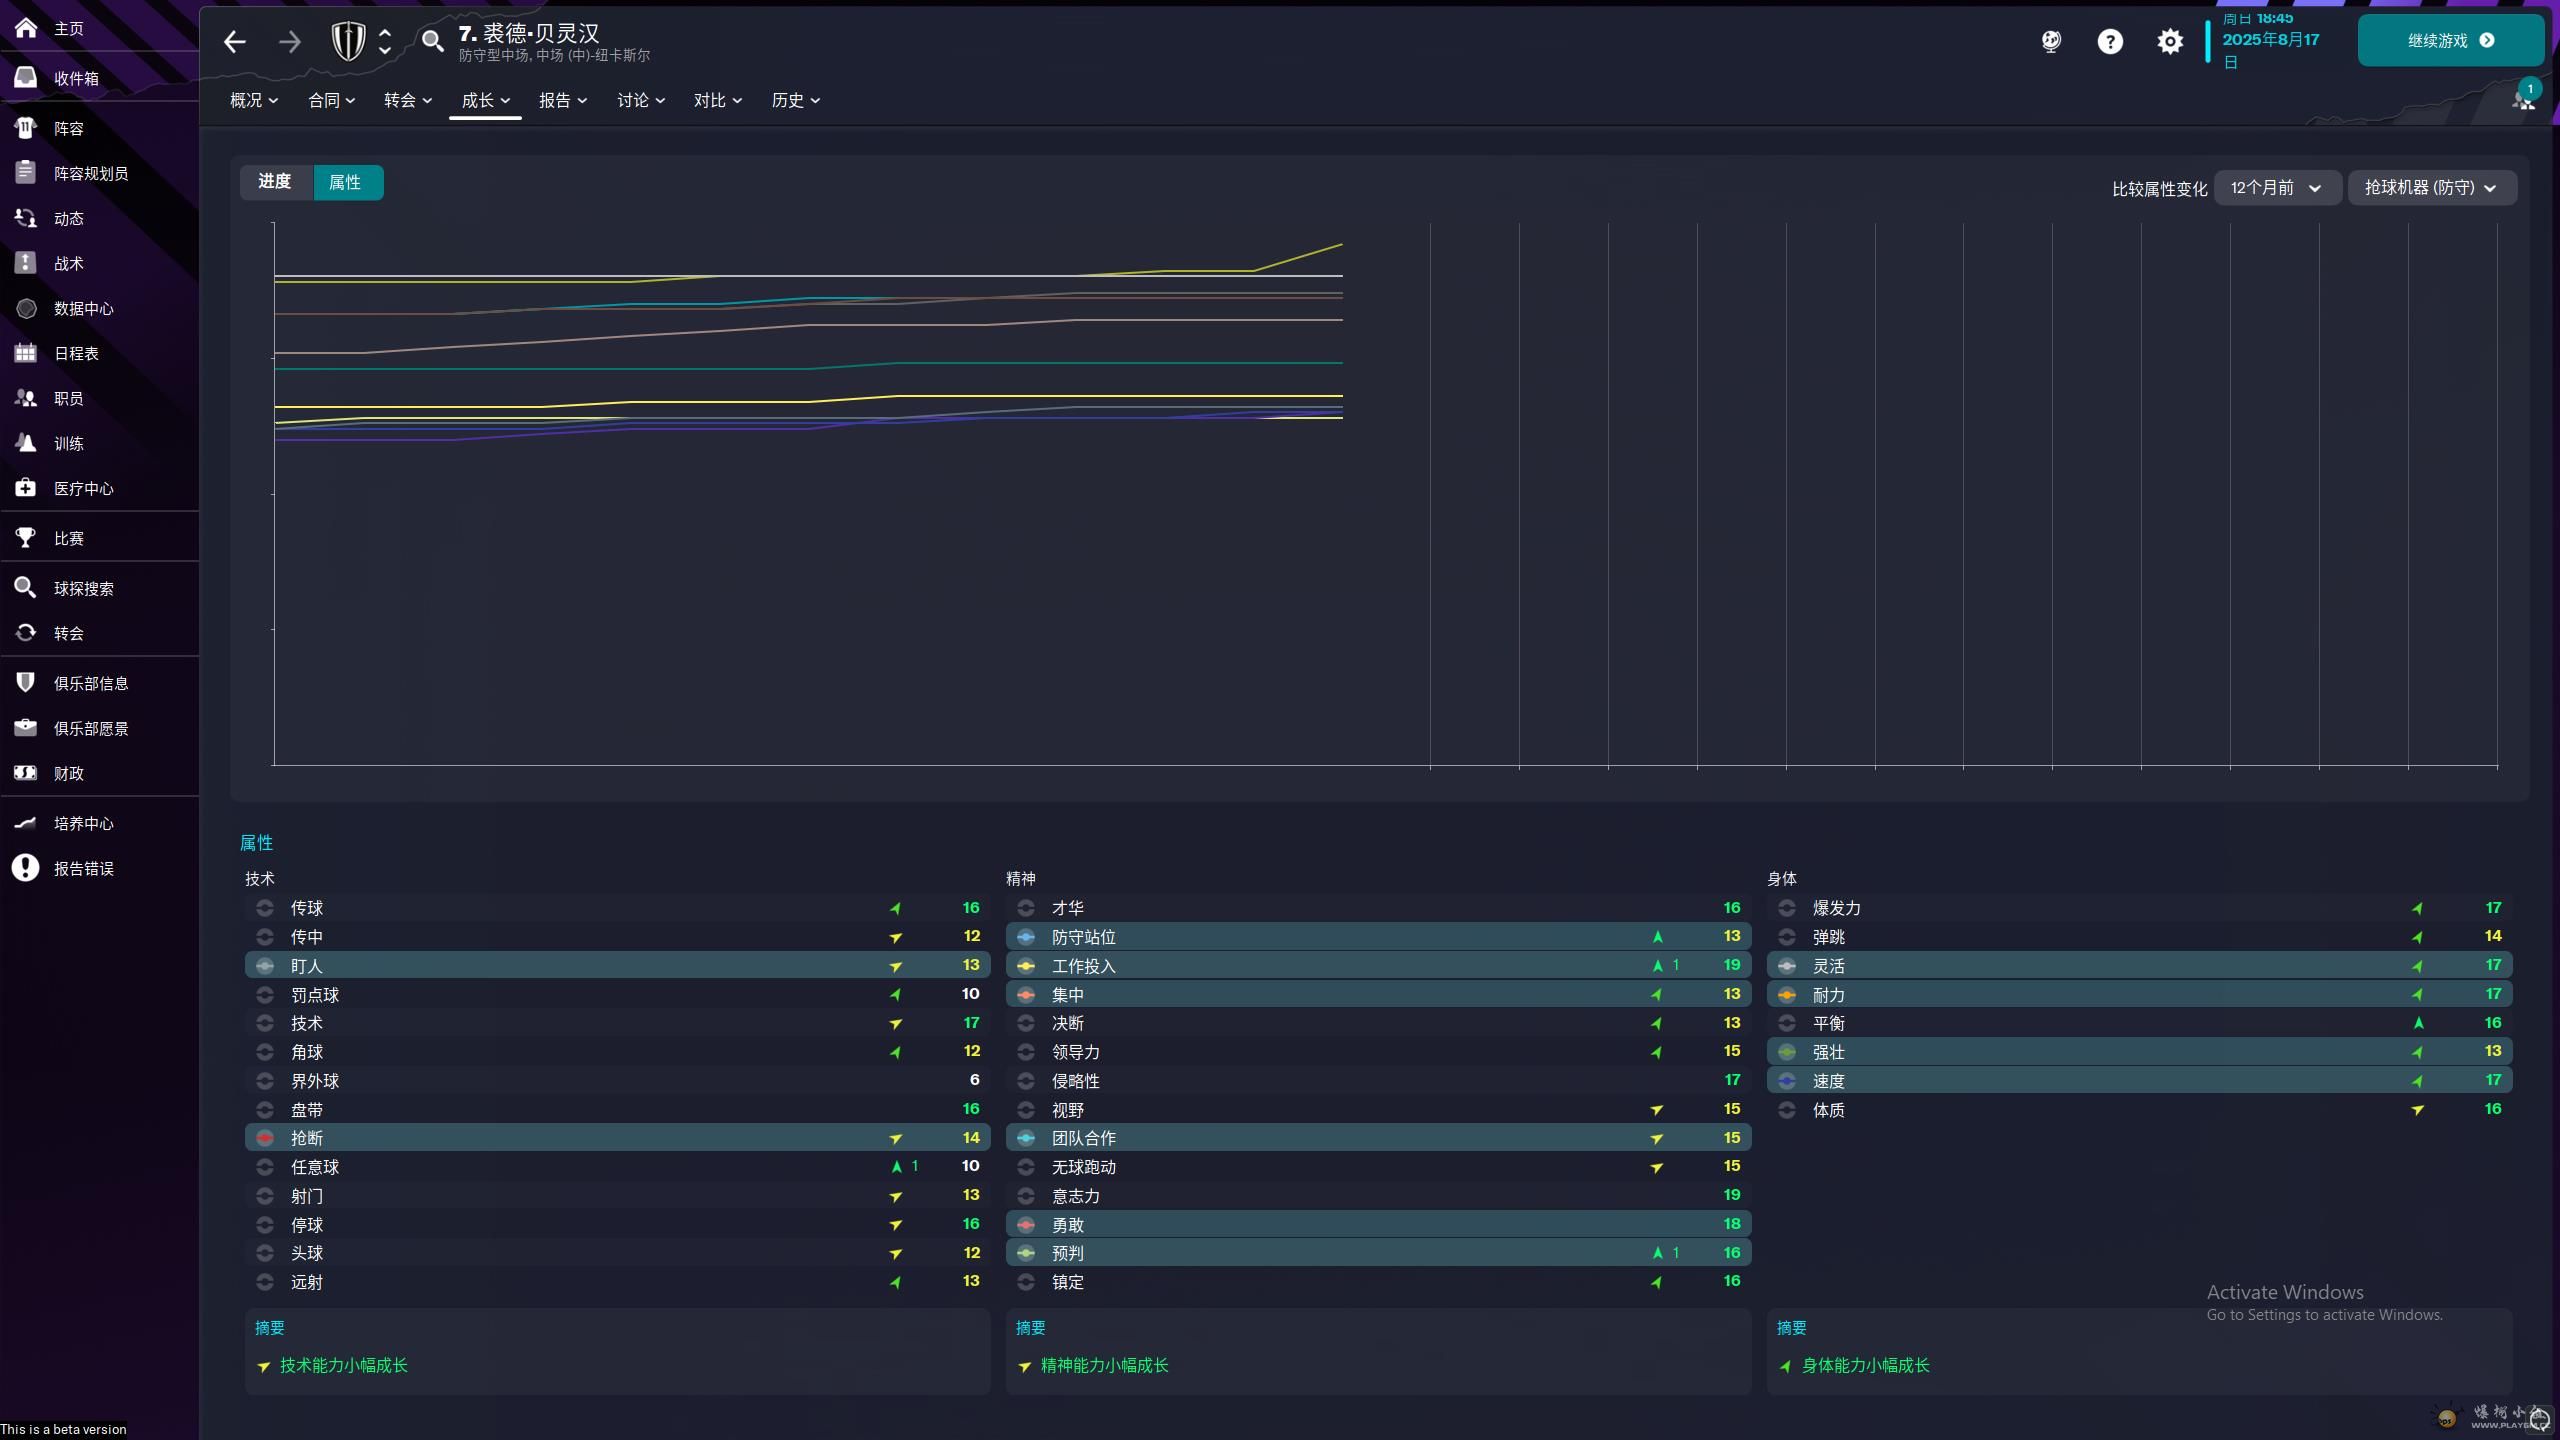Click the 继续游戏 continue button
2560x1440 pixels.
coord(2451,40)
